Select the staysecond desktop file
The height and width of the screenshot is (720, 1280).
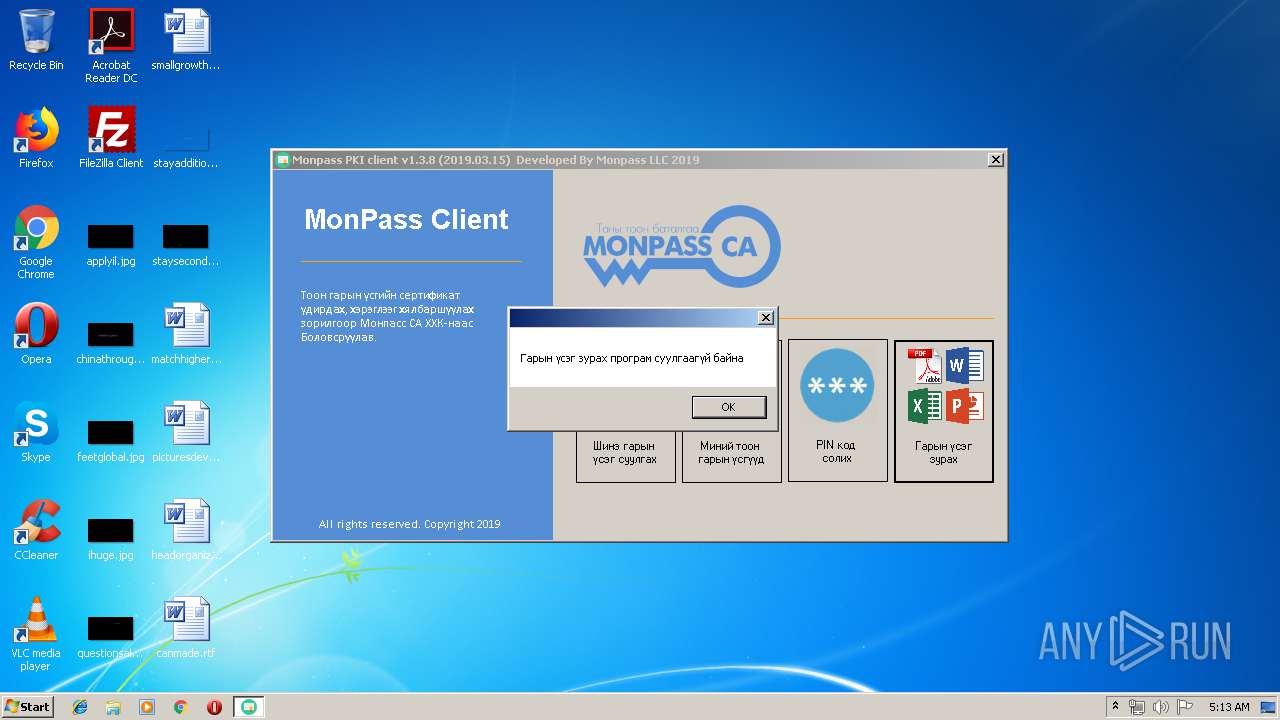(186, 246)
